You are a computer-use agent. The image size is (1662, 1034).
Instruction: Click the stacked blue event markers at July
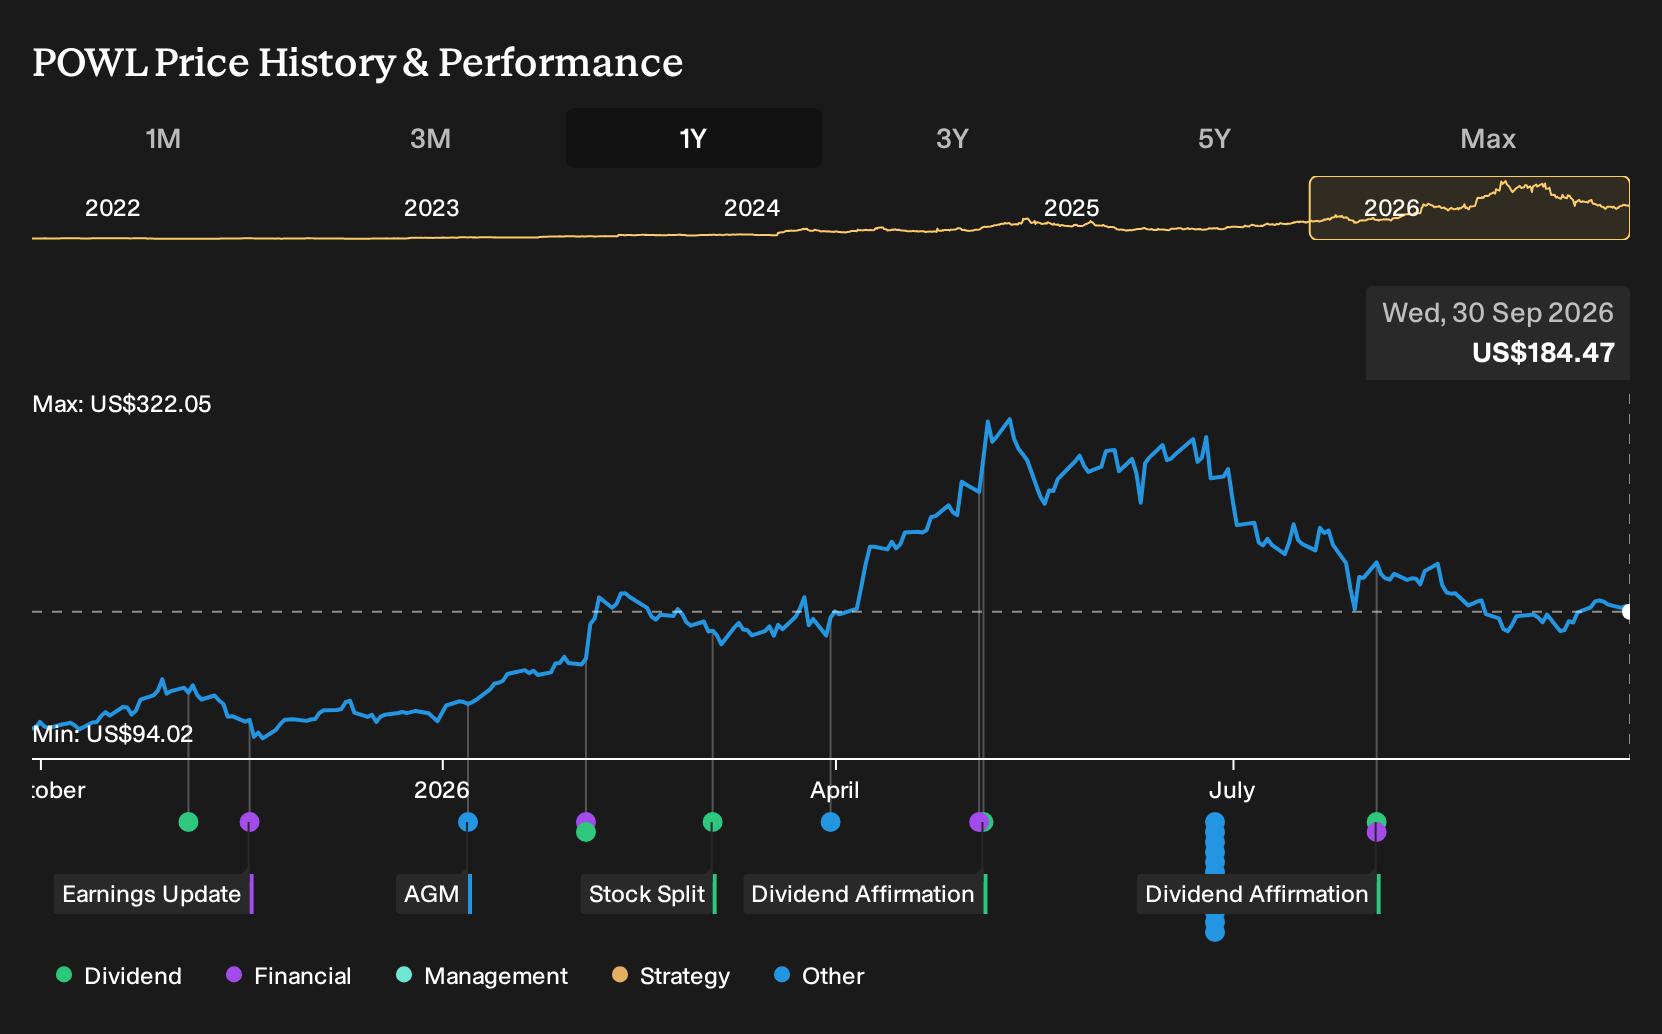pos(1215,877)
